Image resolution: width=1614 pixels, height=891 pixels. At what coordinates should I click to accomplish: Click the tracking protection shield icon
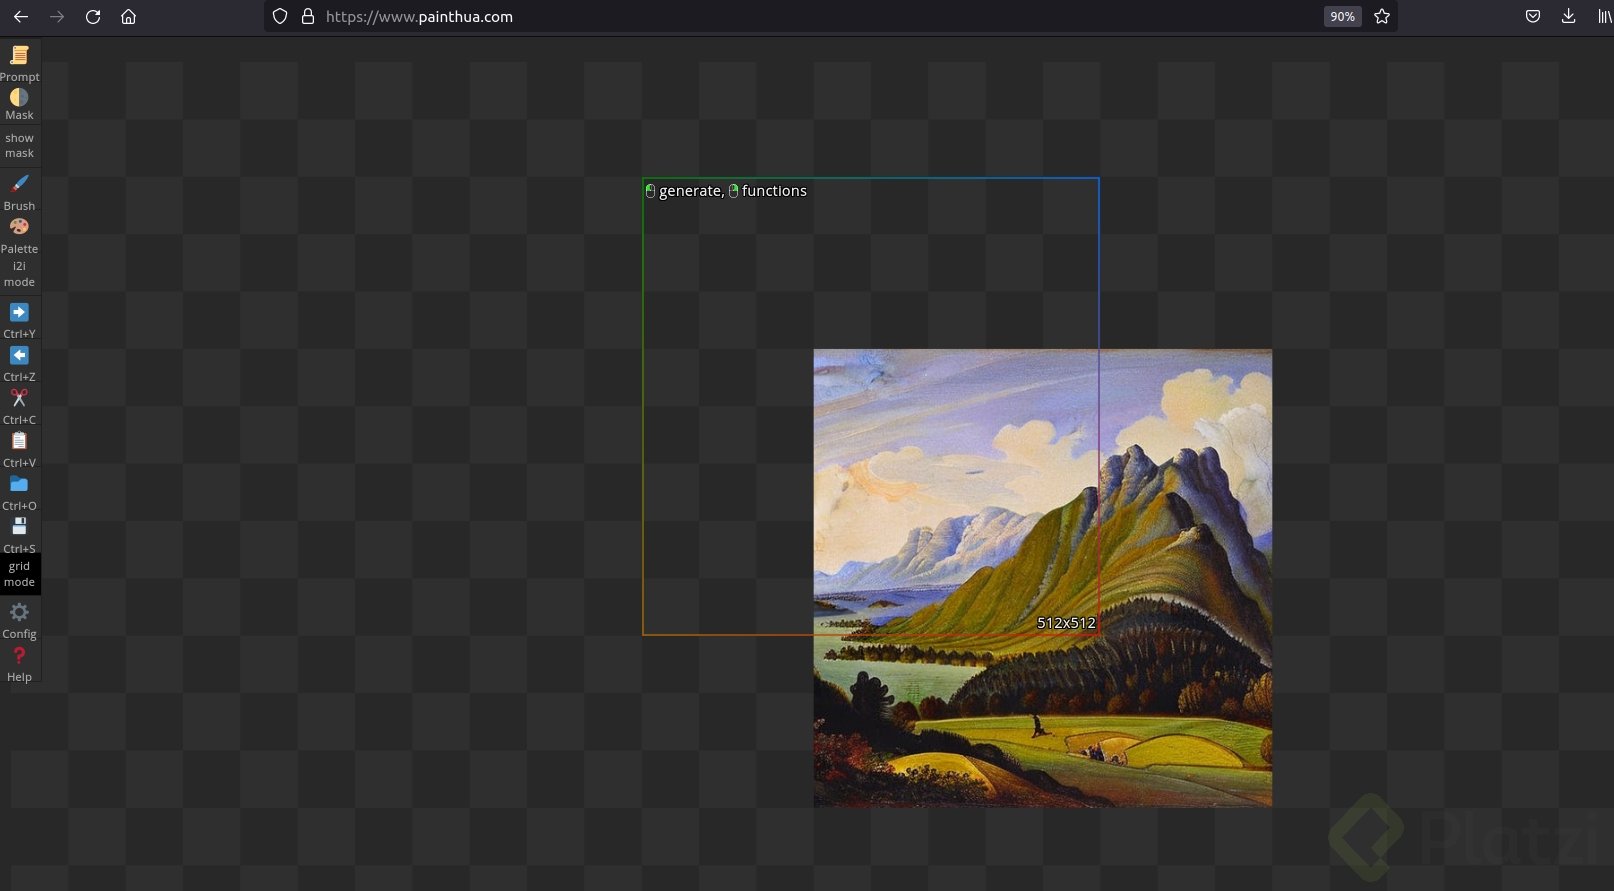pos(280,17)
